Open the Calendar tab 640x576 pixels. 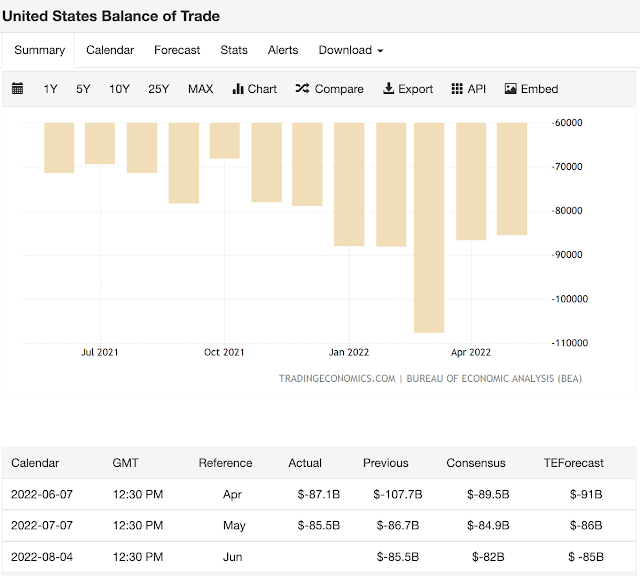(110, 50)
